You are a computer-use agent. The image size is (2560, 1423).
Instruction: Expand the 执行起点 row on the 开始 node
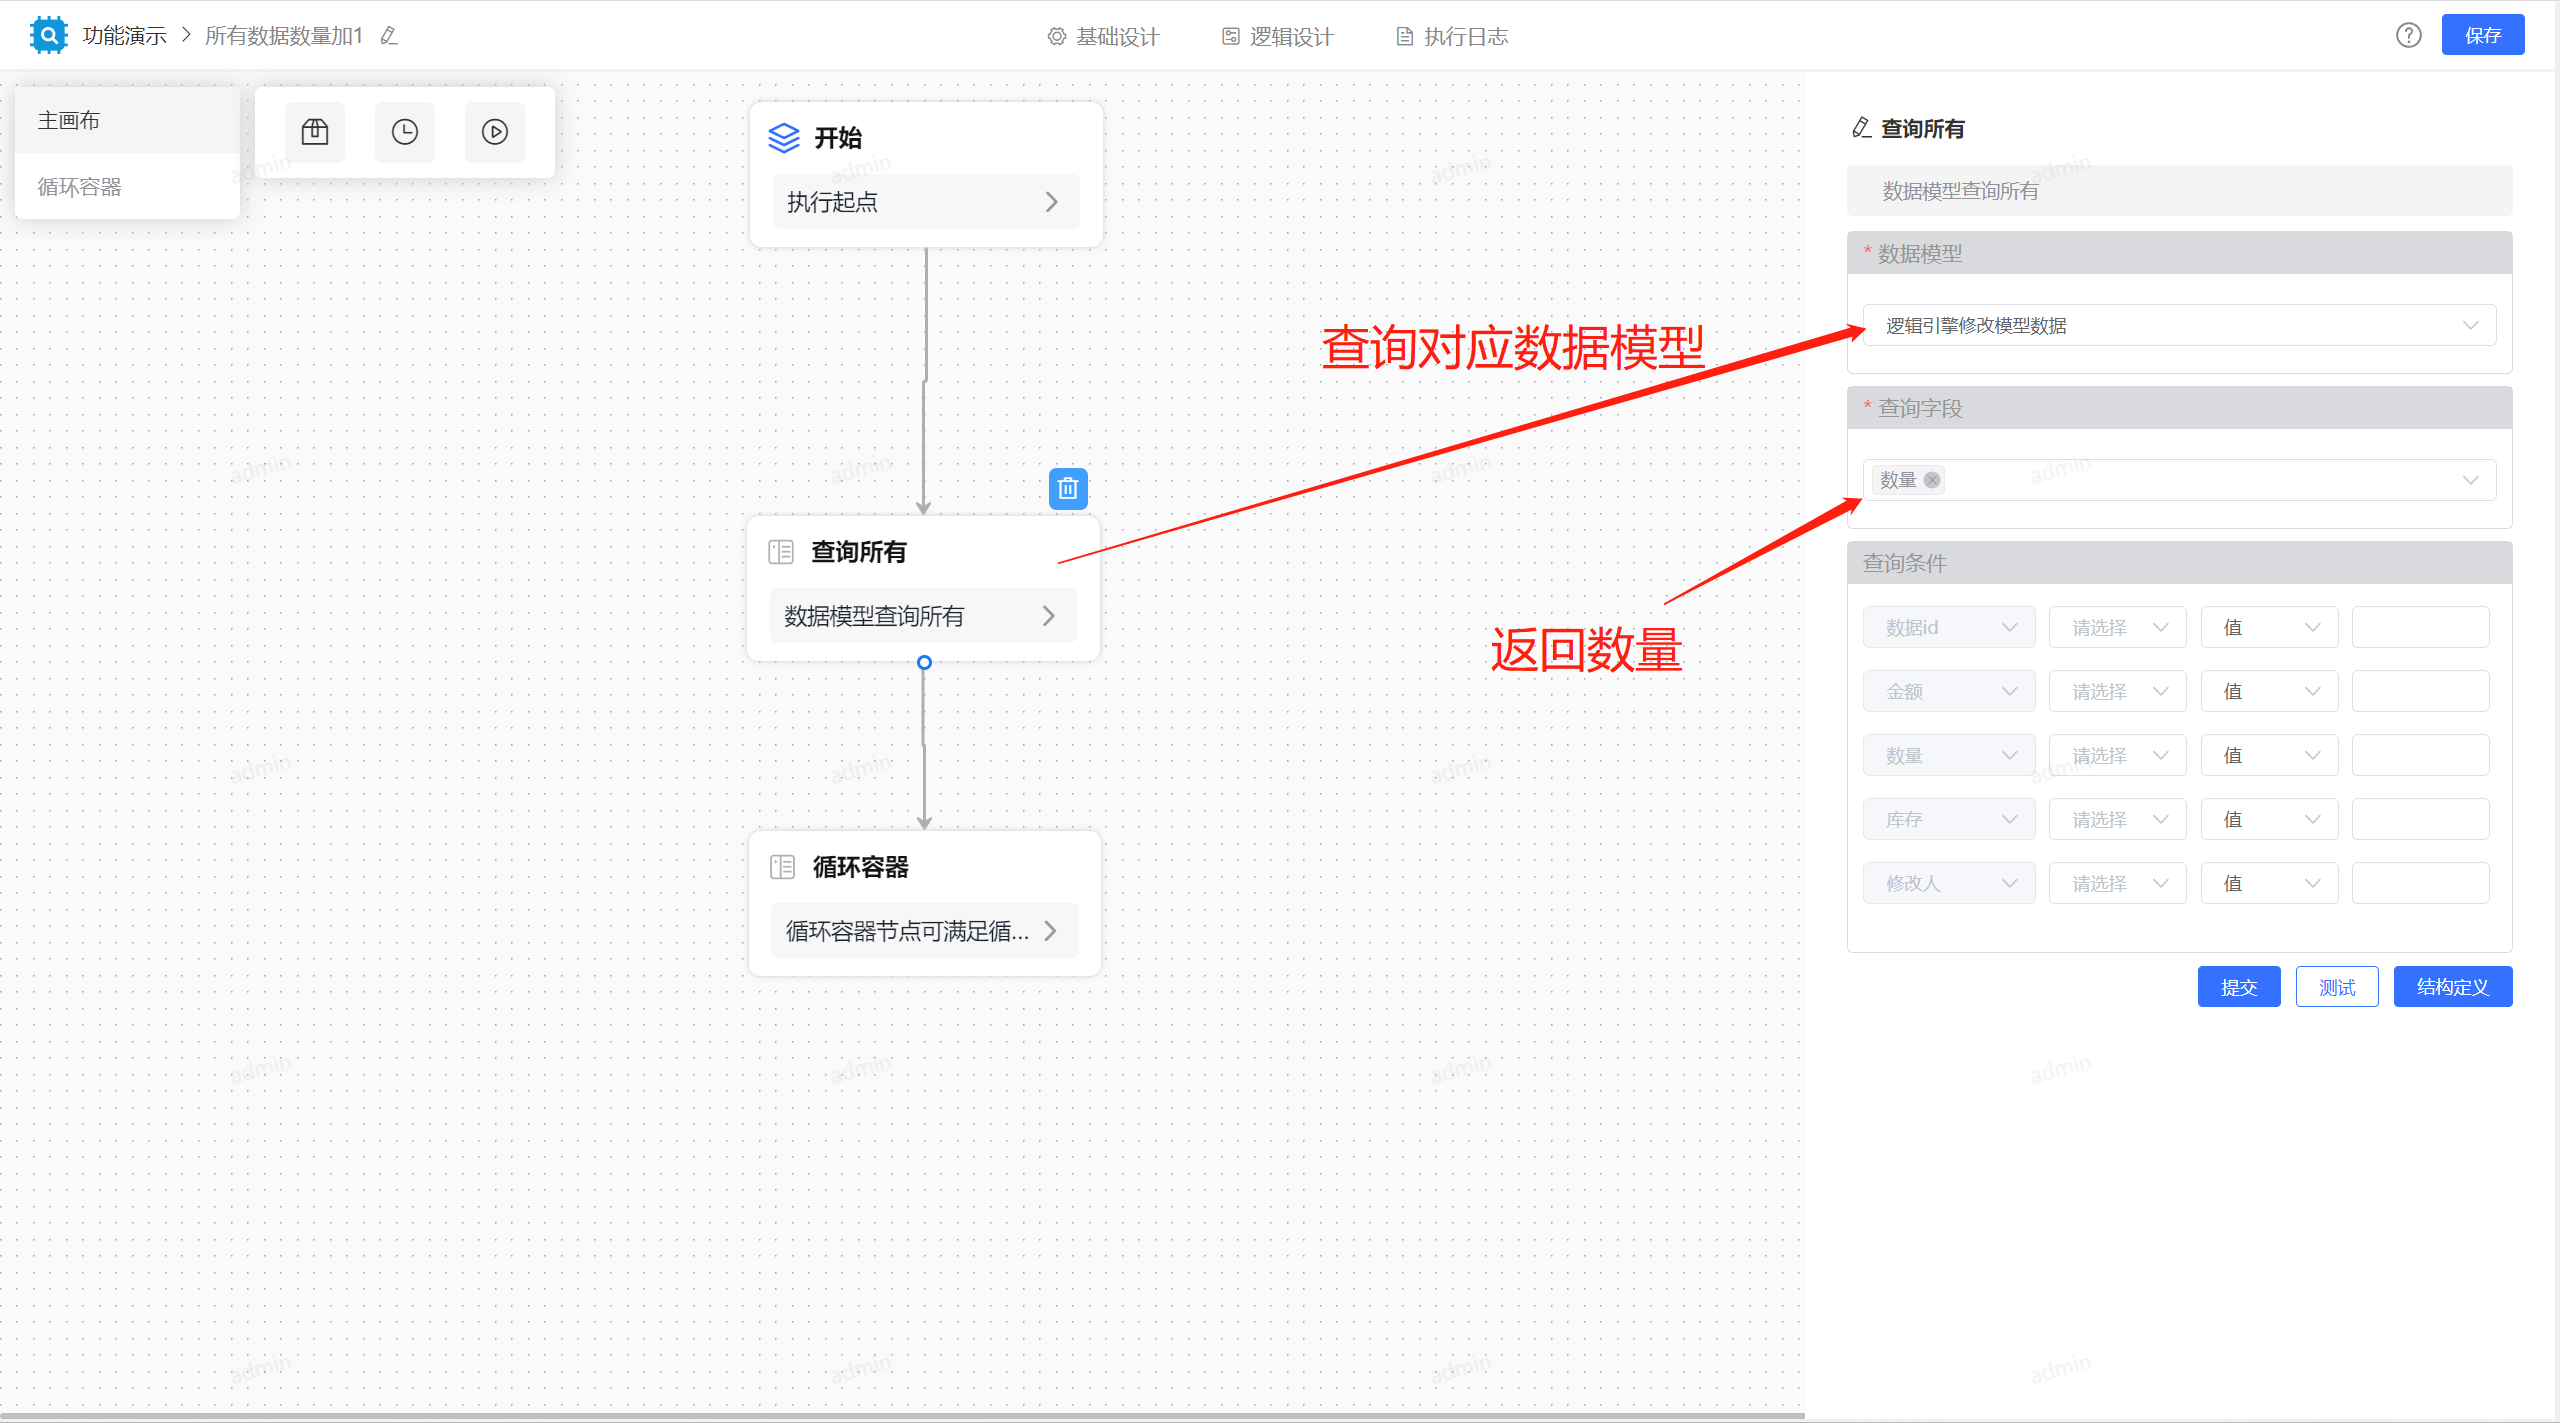[925, 201]
